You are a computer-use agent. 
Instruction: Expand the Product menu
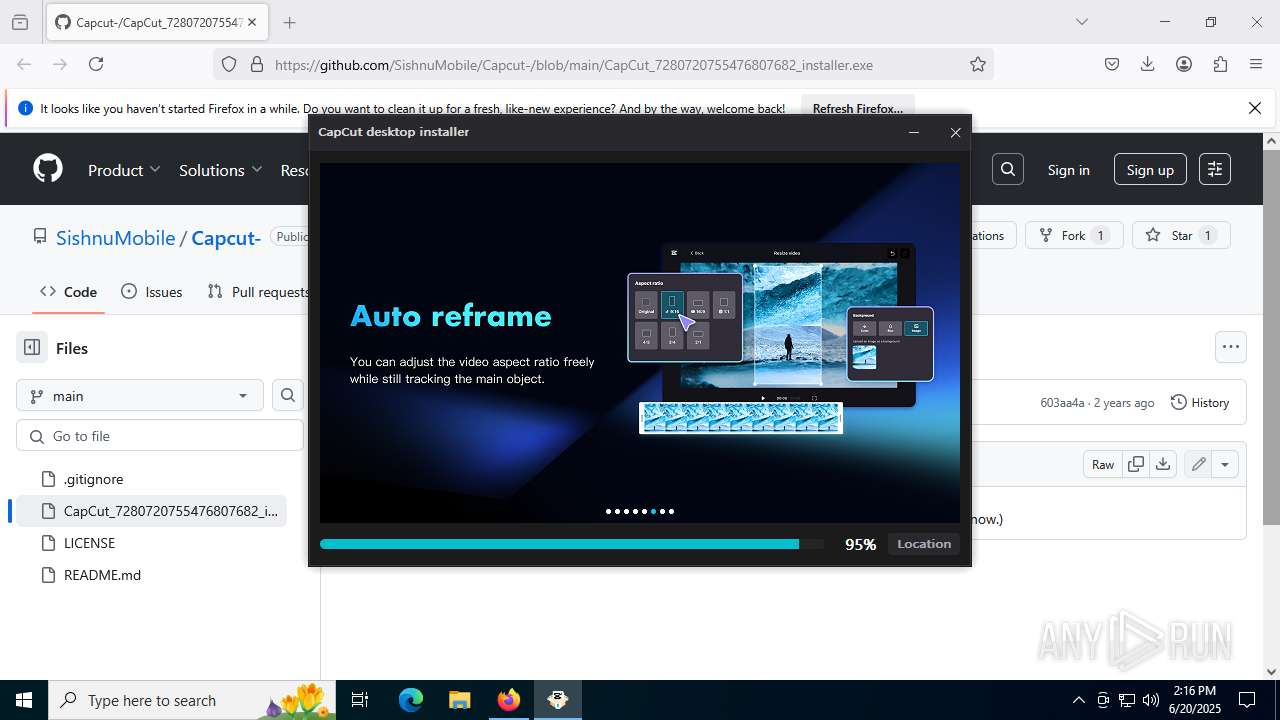tap(124, 170)
